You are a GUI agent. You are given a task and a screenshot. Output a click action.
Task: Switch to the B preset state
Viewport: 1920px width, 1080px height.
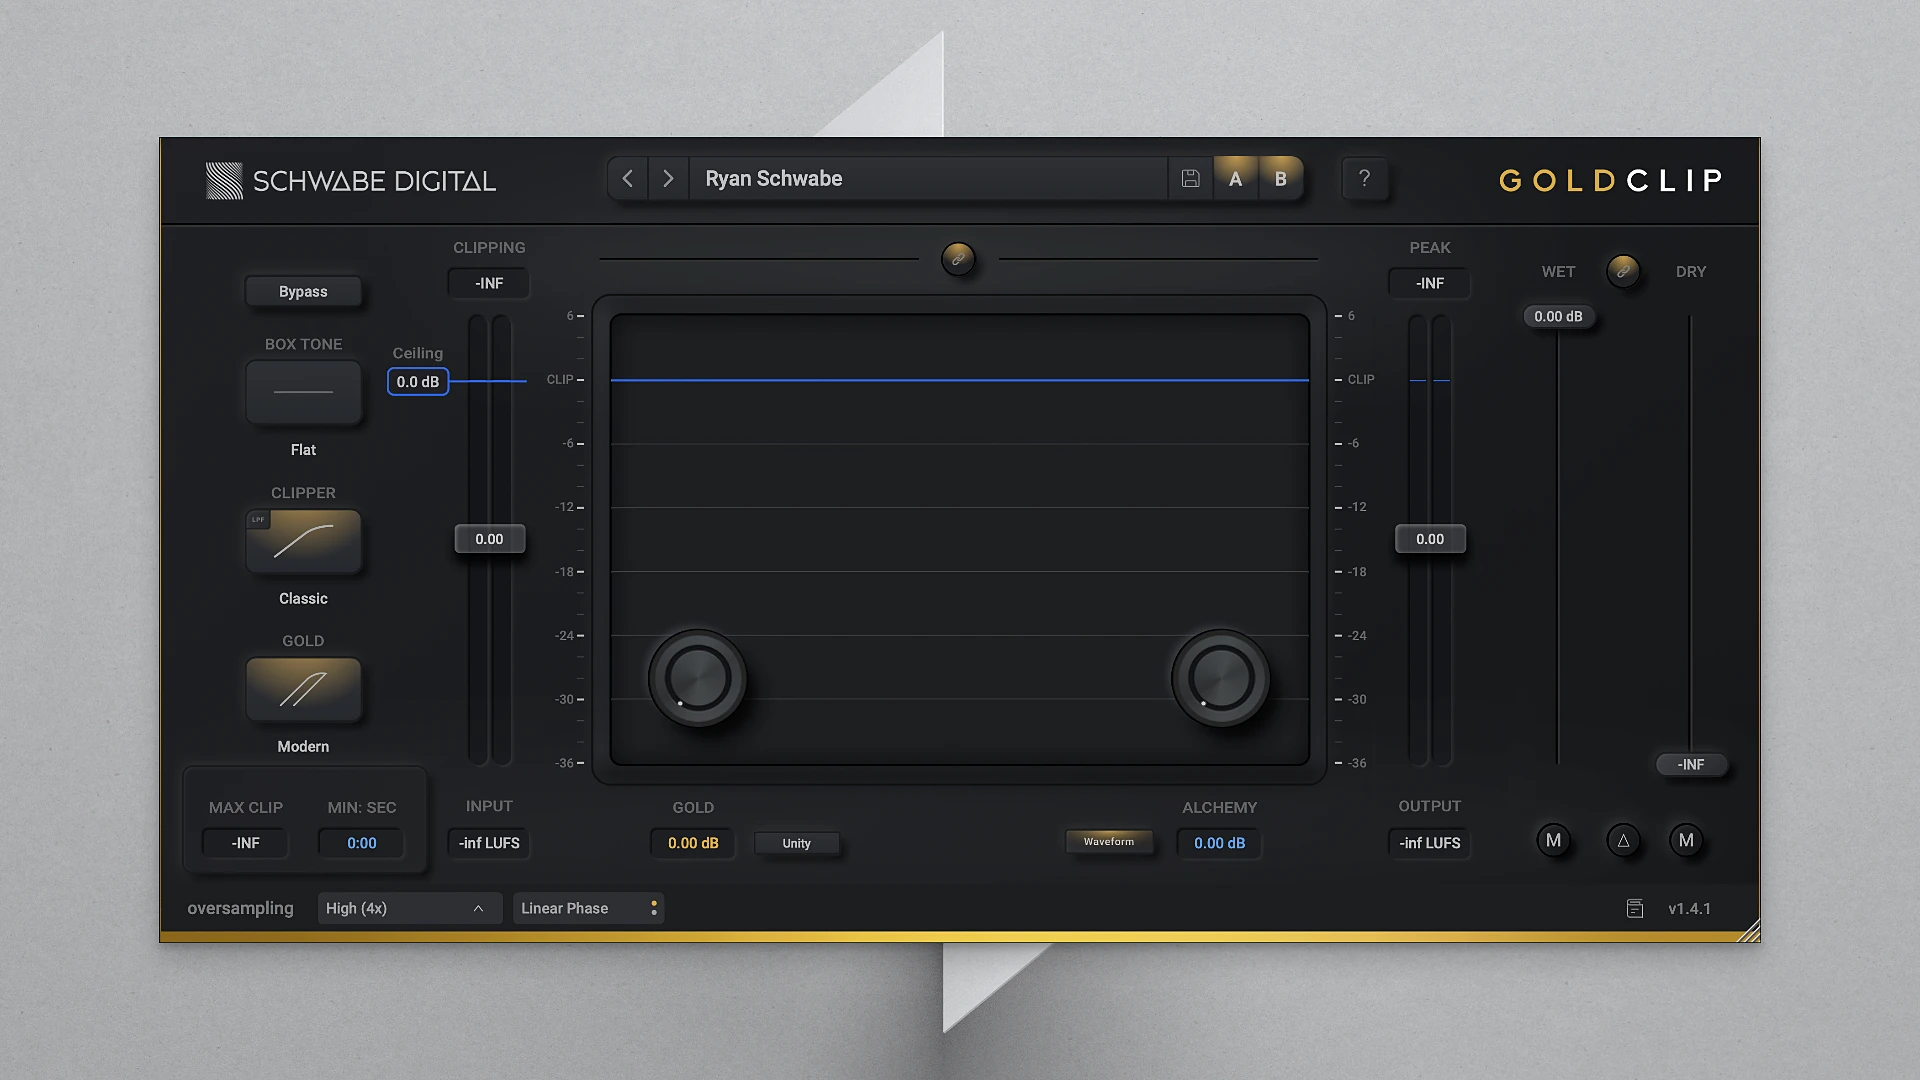pyautogui.click(x=1280, y=179)
